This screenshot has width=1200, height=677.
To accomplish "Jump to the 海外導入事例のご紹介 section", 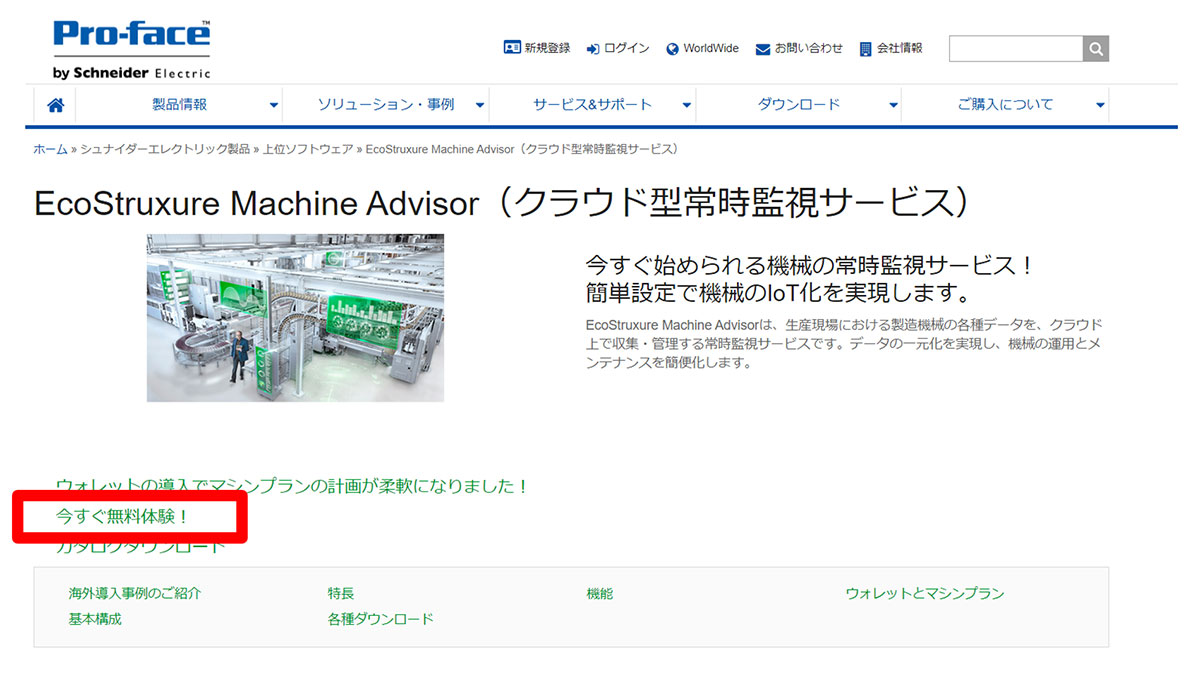I will pos(134,594).
